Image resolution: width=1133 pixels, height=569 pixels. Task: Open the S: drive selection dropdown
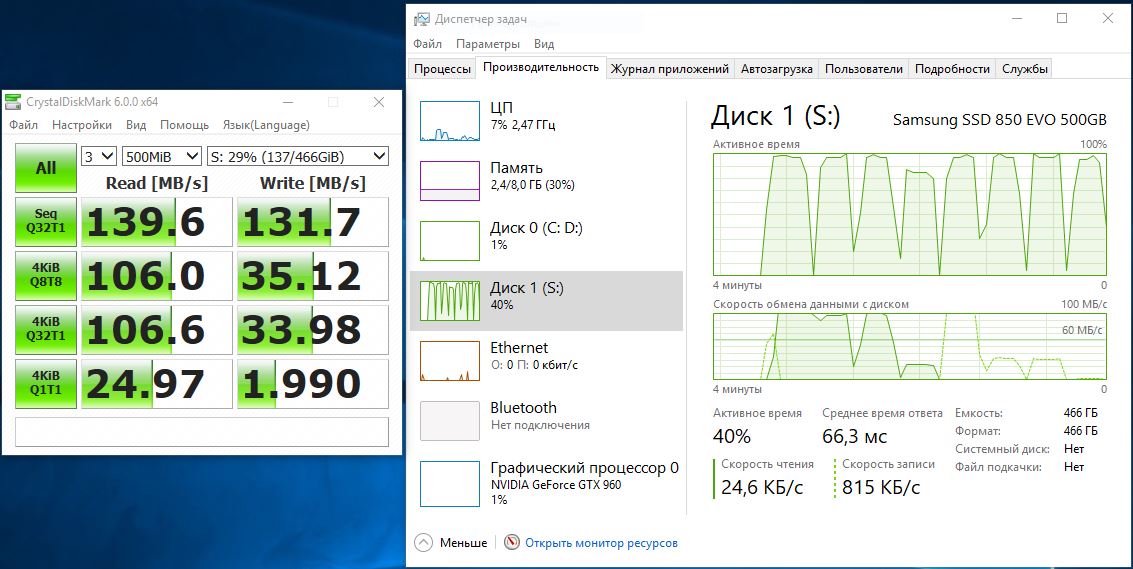pos(297,156)
